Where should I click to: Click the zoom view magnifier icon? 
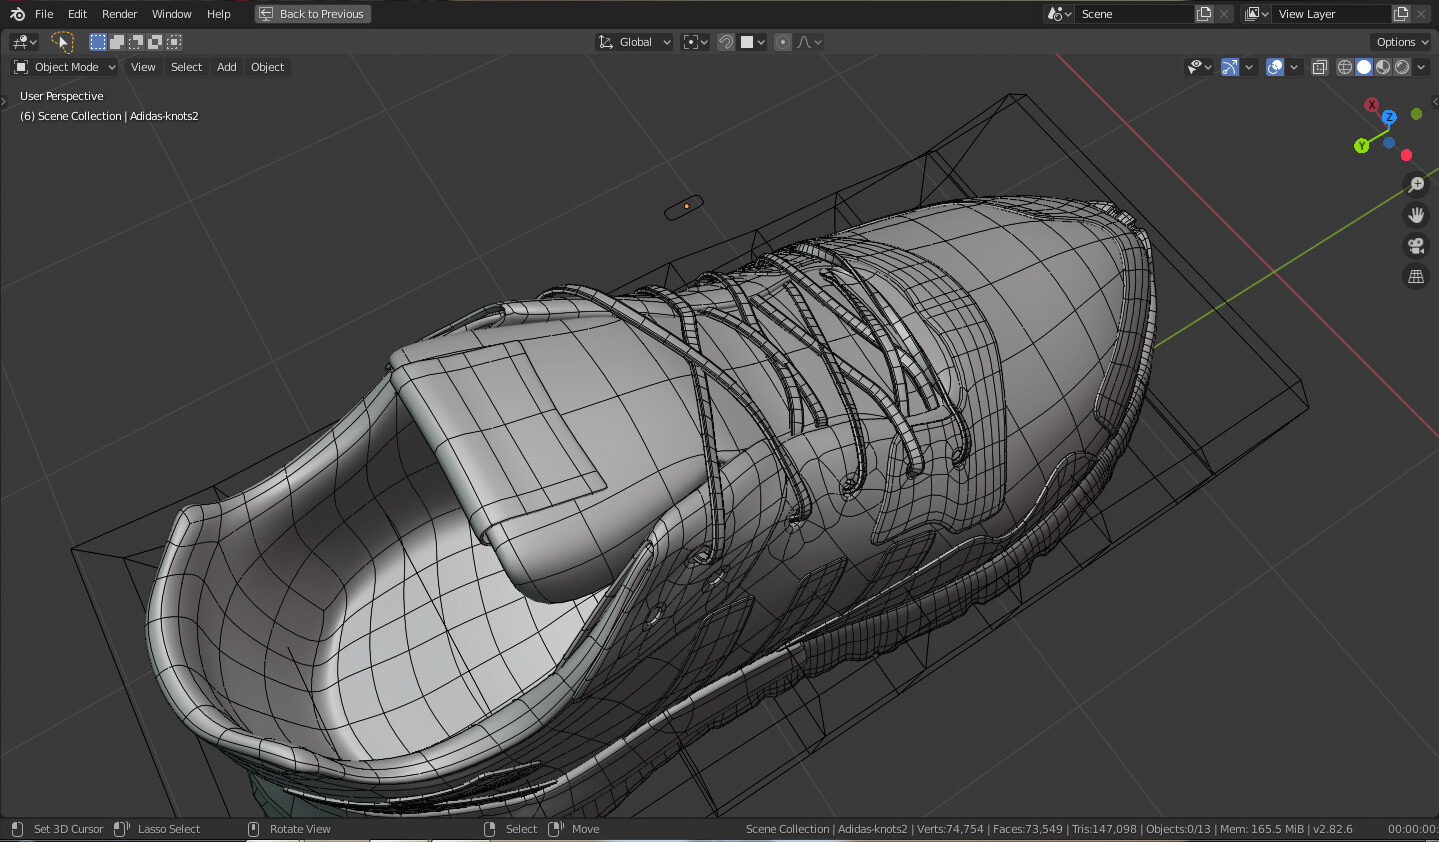(x=1416, y=185)
